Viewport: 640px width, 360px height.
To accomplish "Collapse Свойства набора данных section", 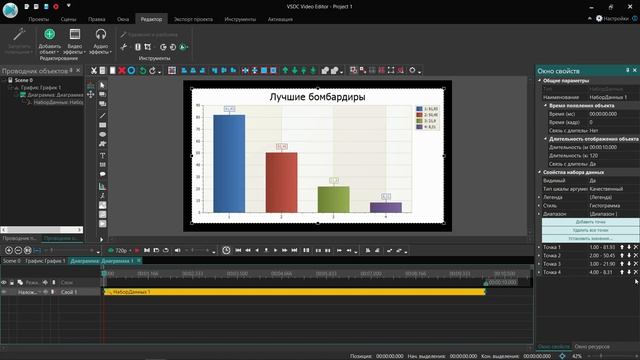I will click(x=540, y=172).
